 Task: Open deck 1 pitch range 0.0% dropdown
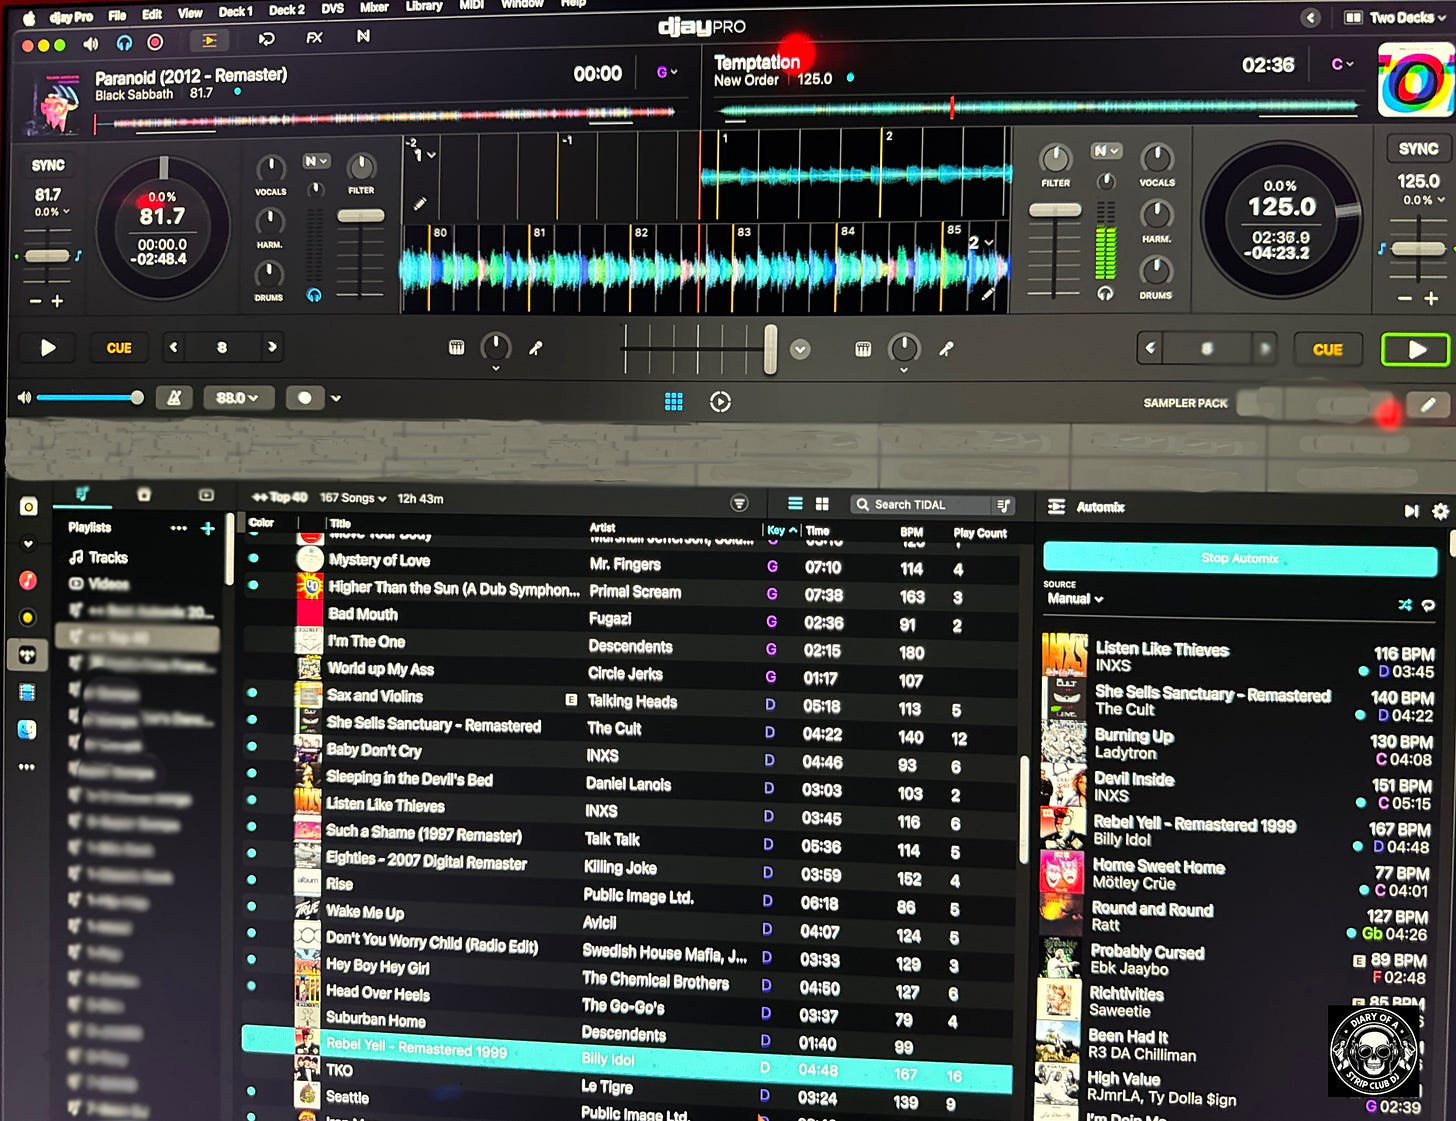(x=52, y=212)
